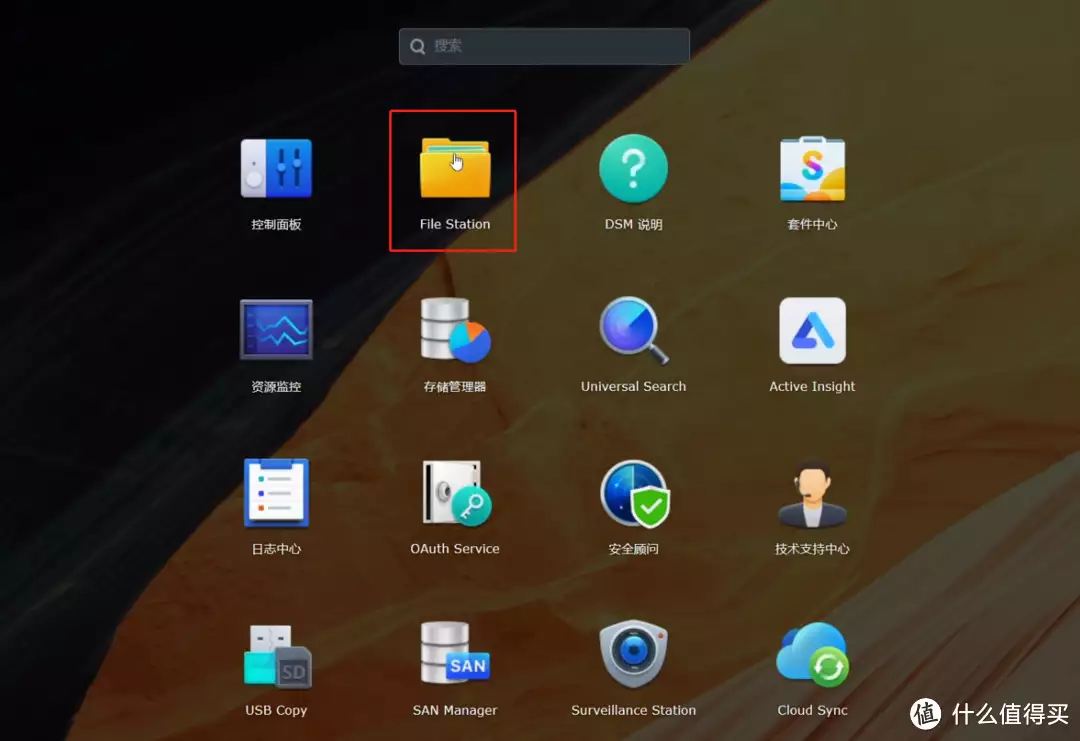
Task: Click the OAuth Service label text
Action: click(x=455, y=549)
